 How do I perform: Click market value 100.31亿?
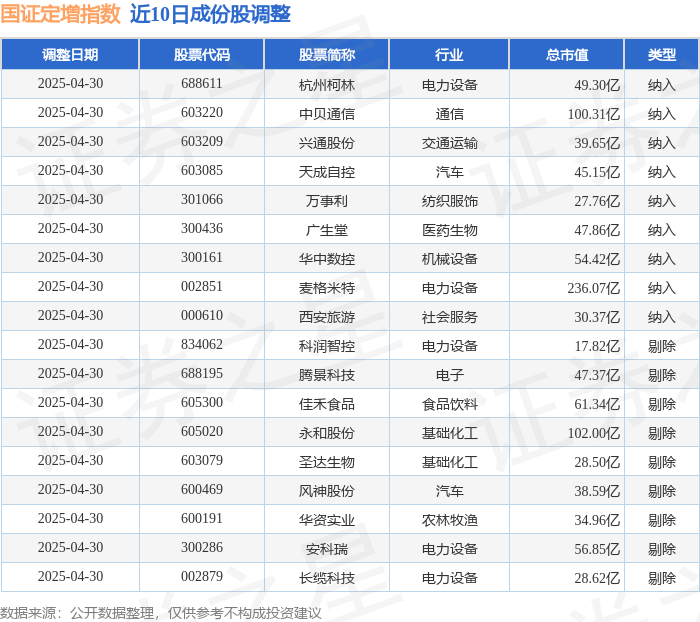tap(594, 114)
